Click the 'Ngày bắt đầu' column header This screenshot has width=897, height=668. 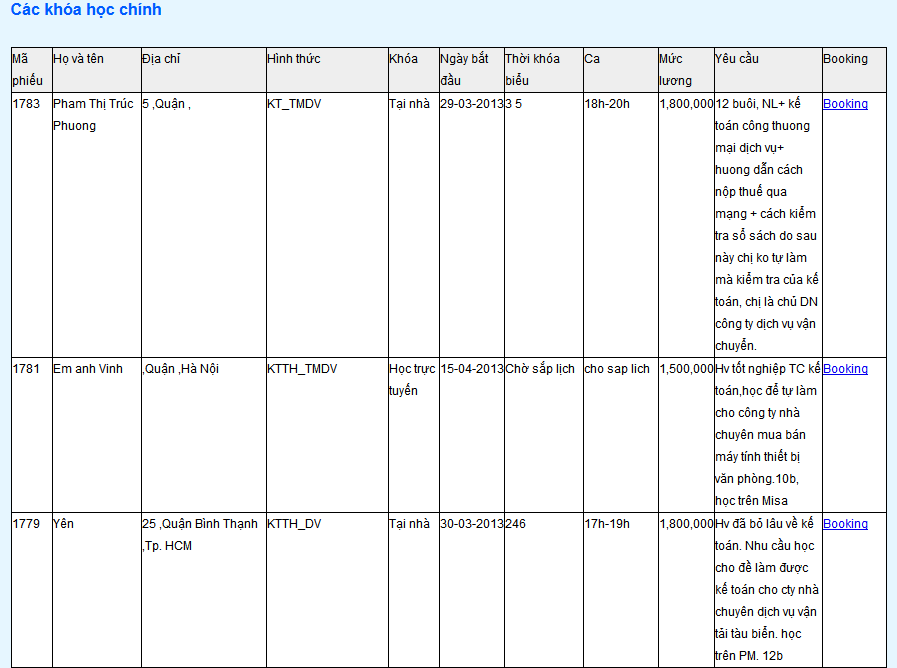coord(464,69)
